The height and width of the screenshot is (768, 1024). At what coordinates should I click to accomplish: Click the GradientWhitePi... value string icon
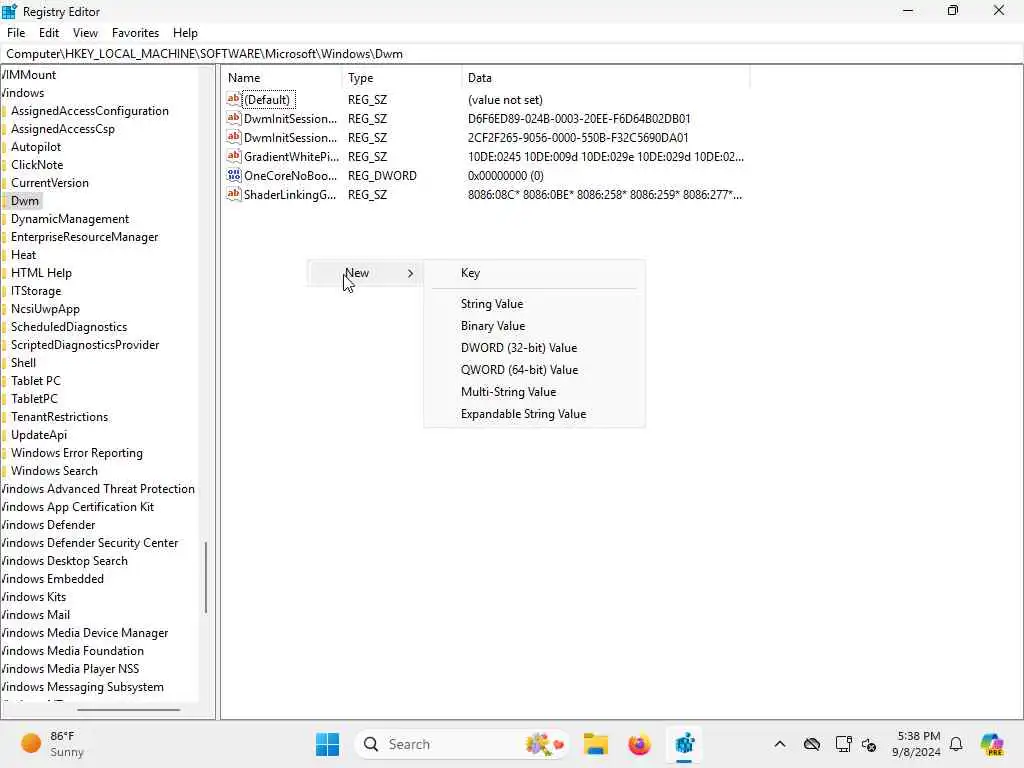[233, 156]
